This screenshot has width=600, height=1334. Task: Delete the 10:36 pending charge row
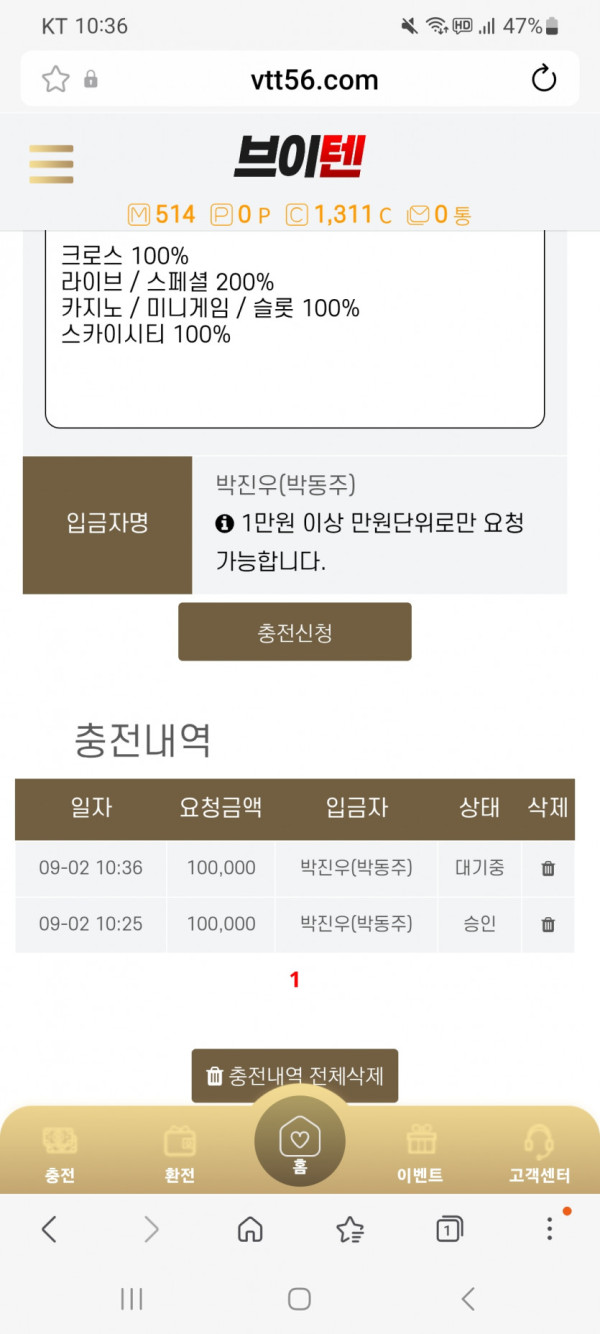548,869
